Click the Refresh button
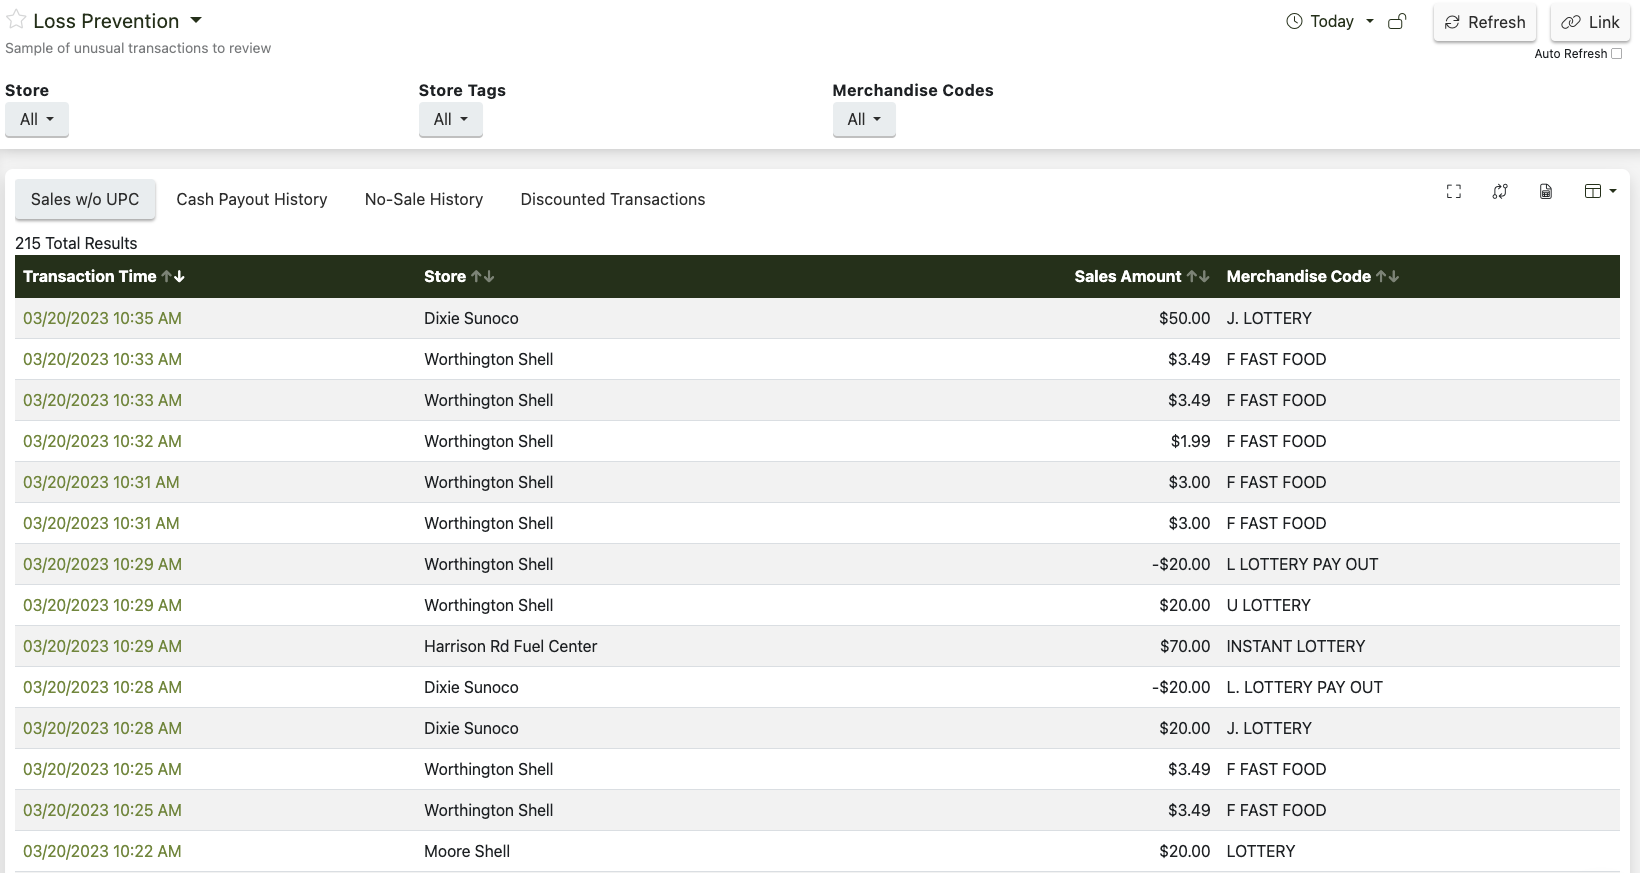The width and height of the screenshot is (1640, 873). click(x=1485, y=22)
